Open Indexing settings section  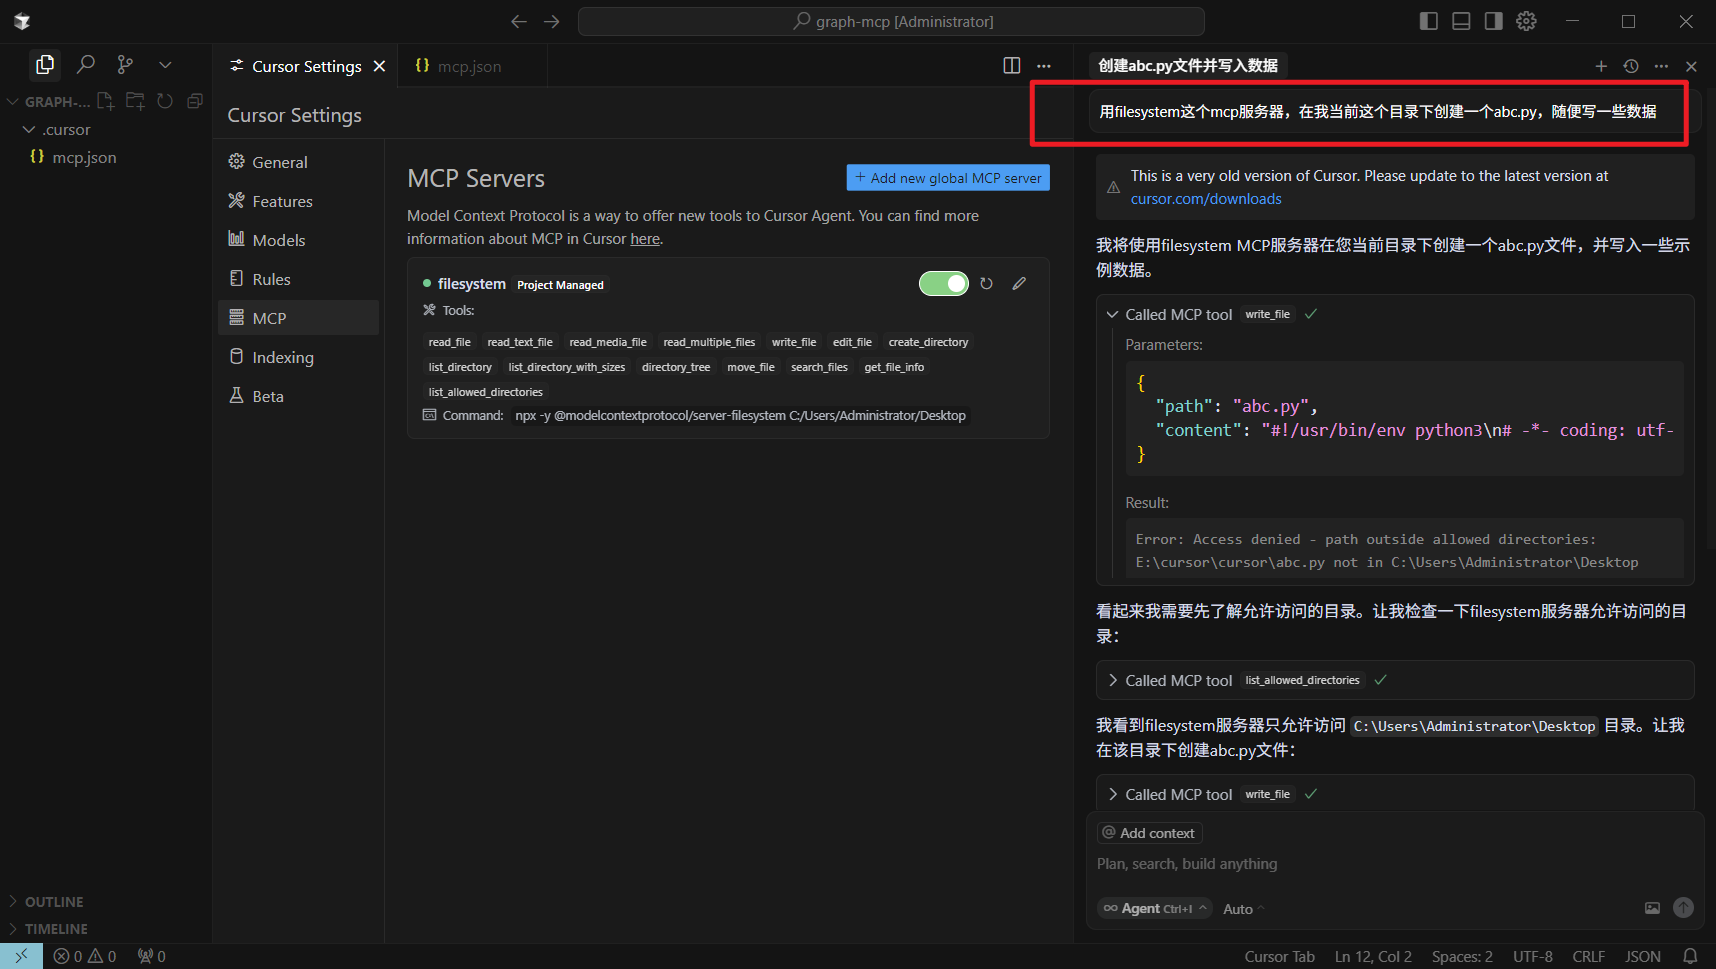click(298, 357)
